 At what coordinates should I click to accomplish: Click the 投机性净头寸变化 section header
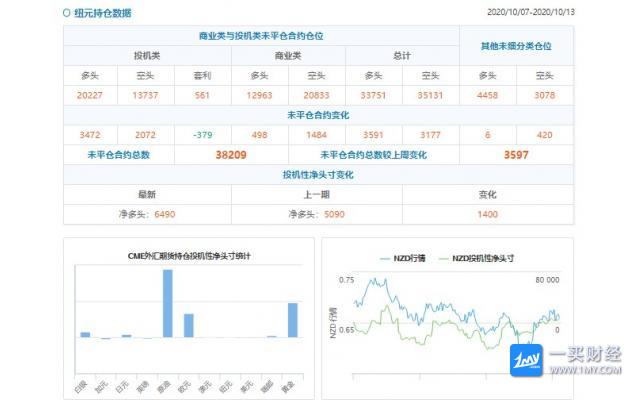pos(318,175)
